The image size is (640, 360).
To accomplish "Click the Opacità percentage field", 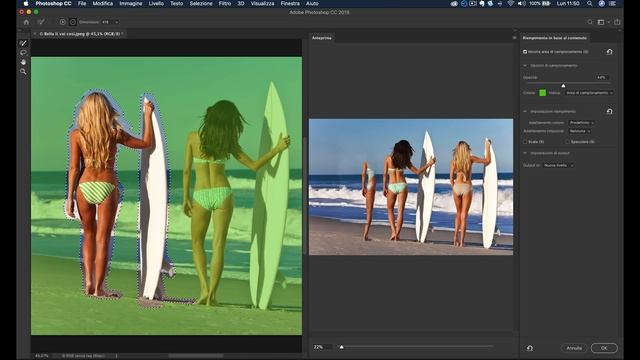I will (602, 77).
